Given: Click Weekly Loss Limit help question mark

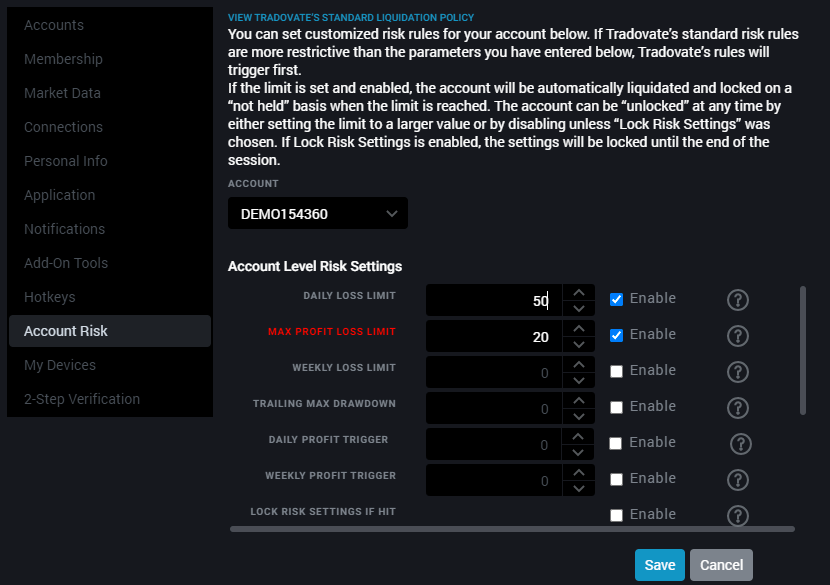Looking at the screenshot, I should point(738,372).
